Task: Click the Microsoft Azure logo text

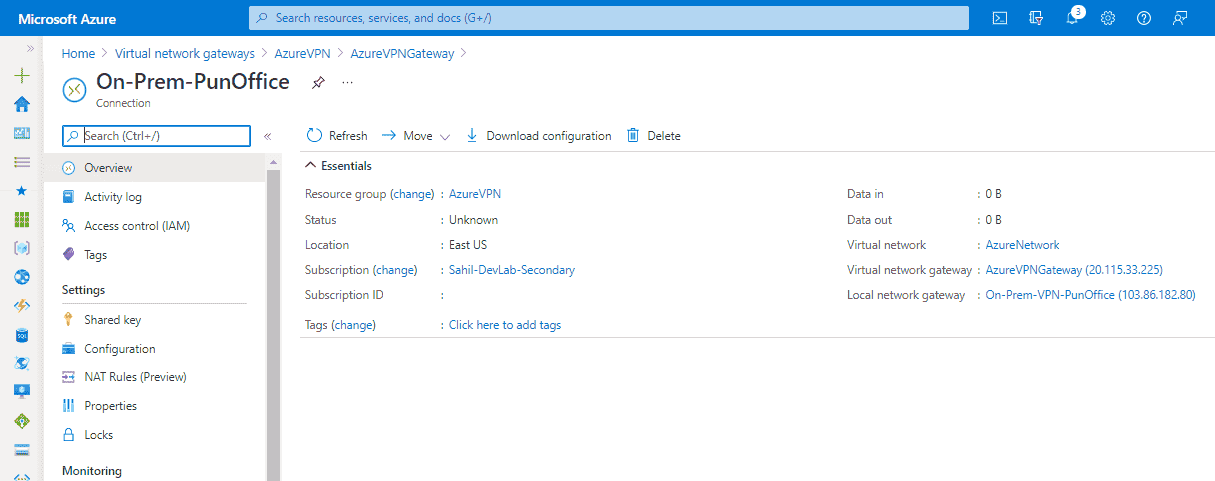Action: [x=66, y=18]
